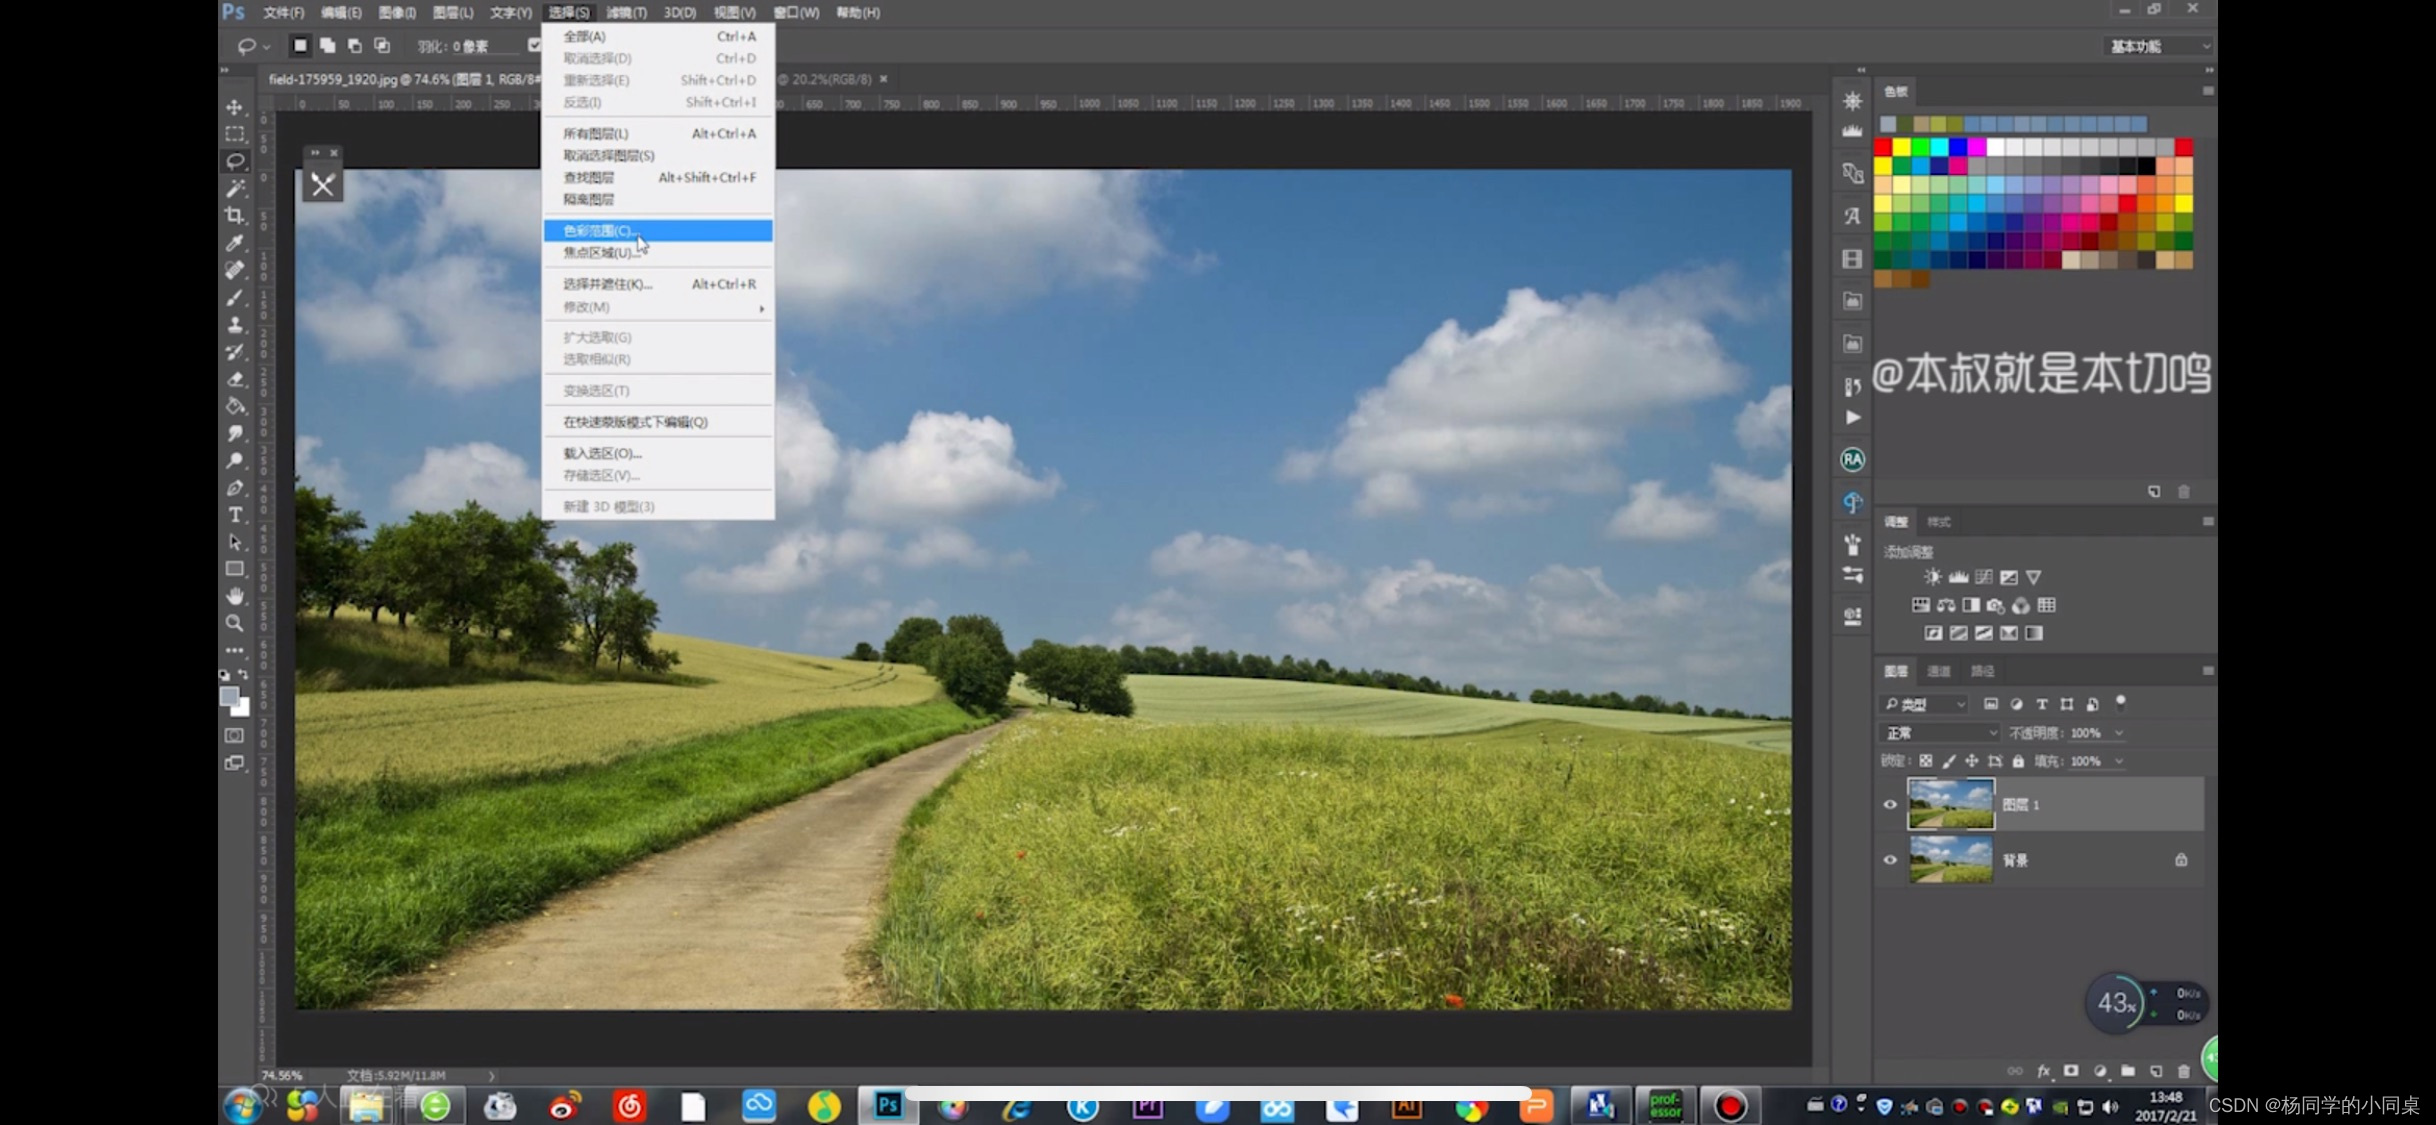Select the Magic Wand tool
Viewport: 2436px width, 1125px height.
coord(235,188)
